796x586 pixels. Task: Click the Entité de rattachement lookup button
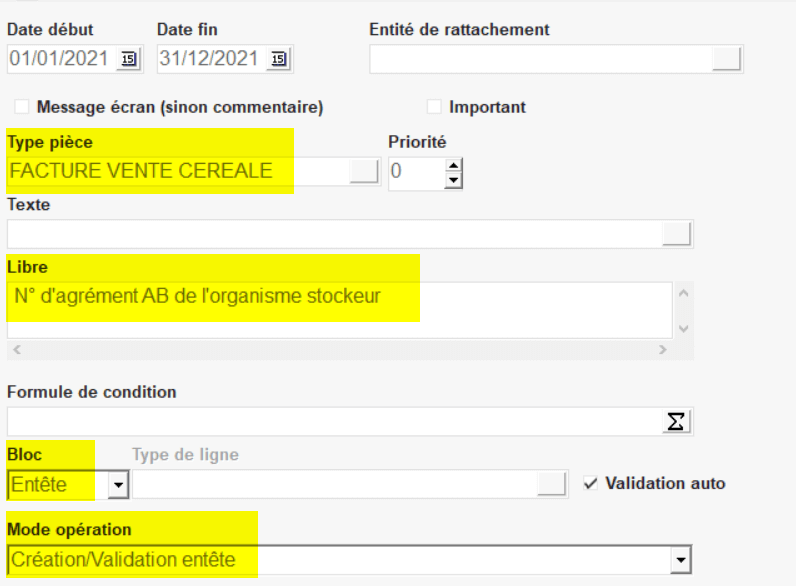[727, 59]
